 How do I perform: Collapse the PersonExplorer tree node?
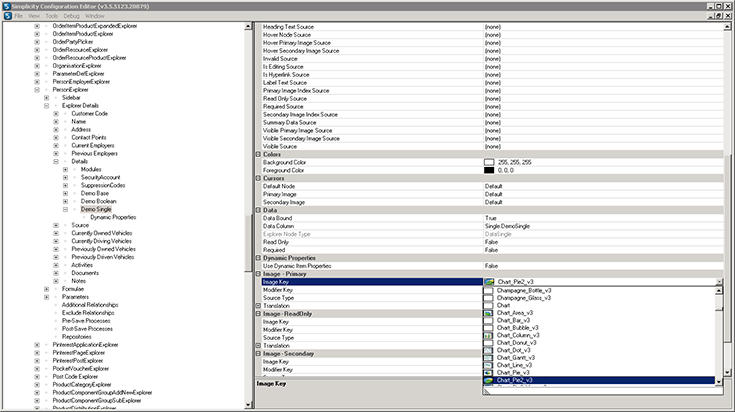37,89
